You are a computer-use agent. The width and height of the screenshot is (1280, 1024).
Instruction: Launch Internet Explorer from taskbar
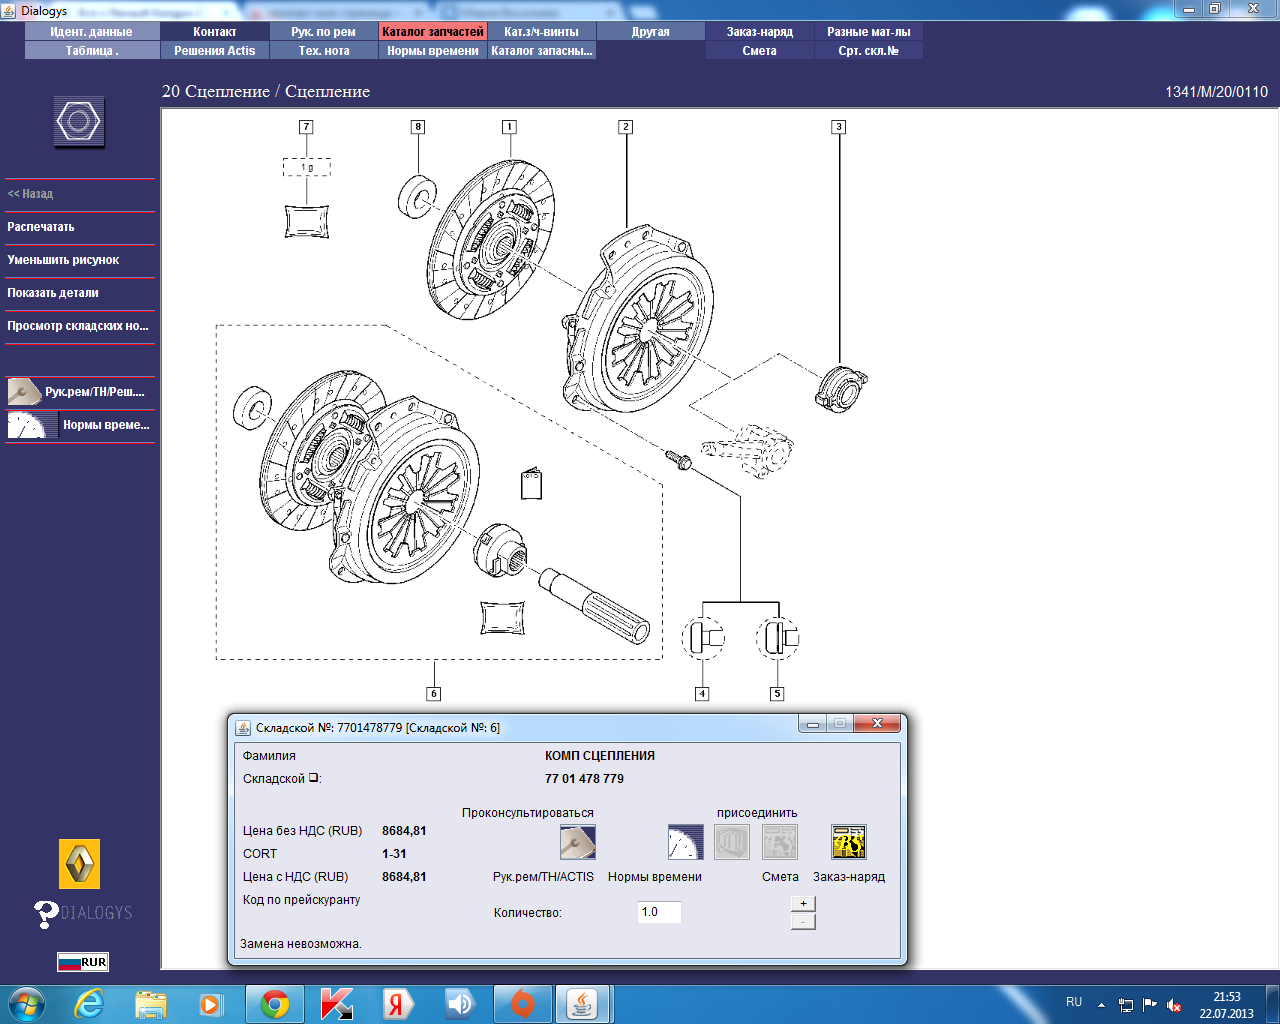[x=89, y=1004]
